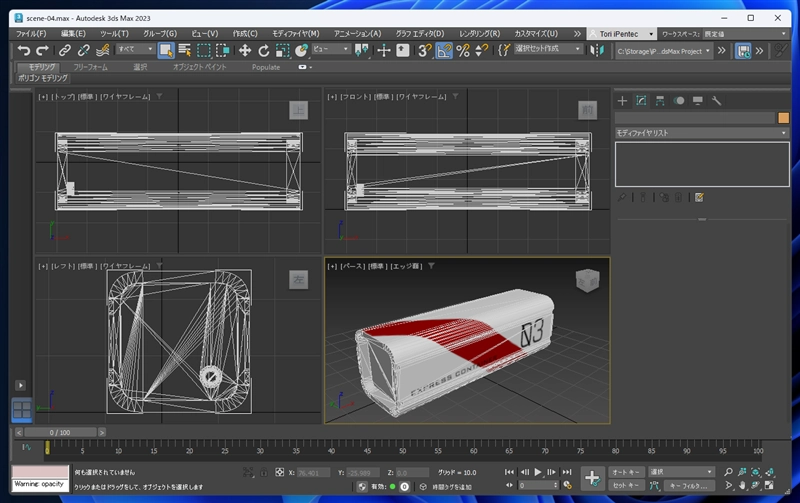Viewport: 800px width, 503px height.
Task: Click the Select and Link chain icon
Action: tap(64, 50)
